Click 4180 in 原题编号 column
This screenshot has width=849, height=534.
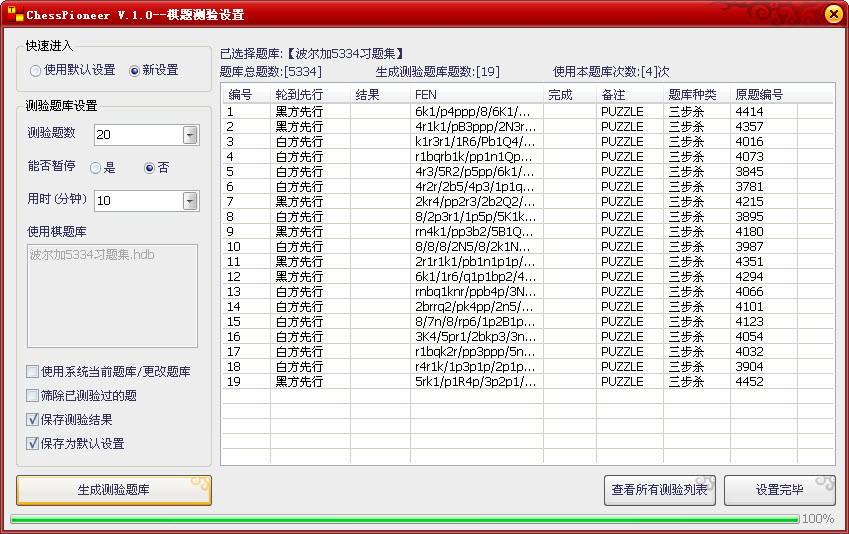(x=749, y=232)
